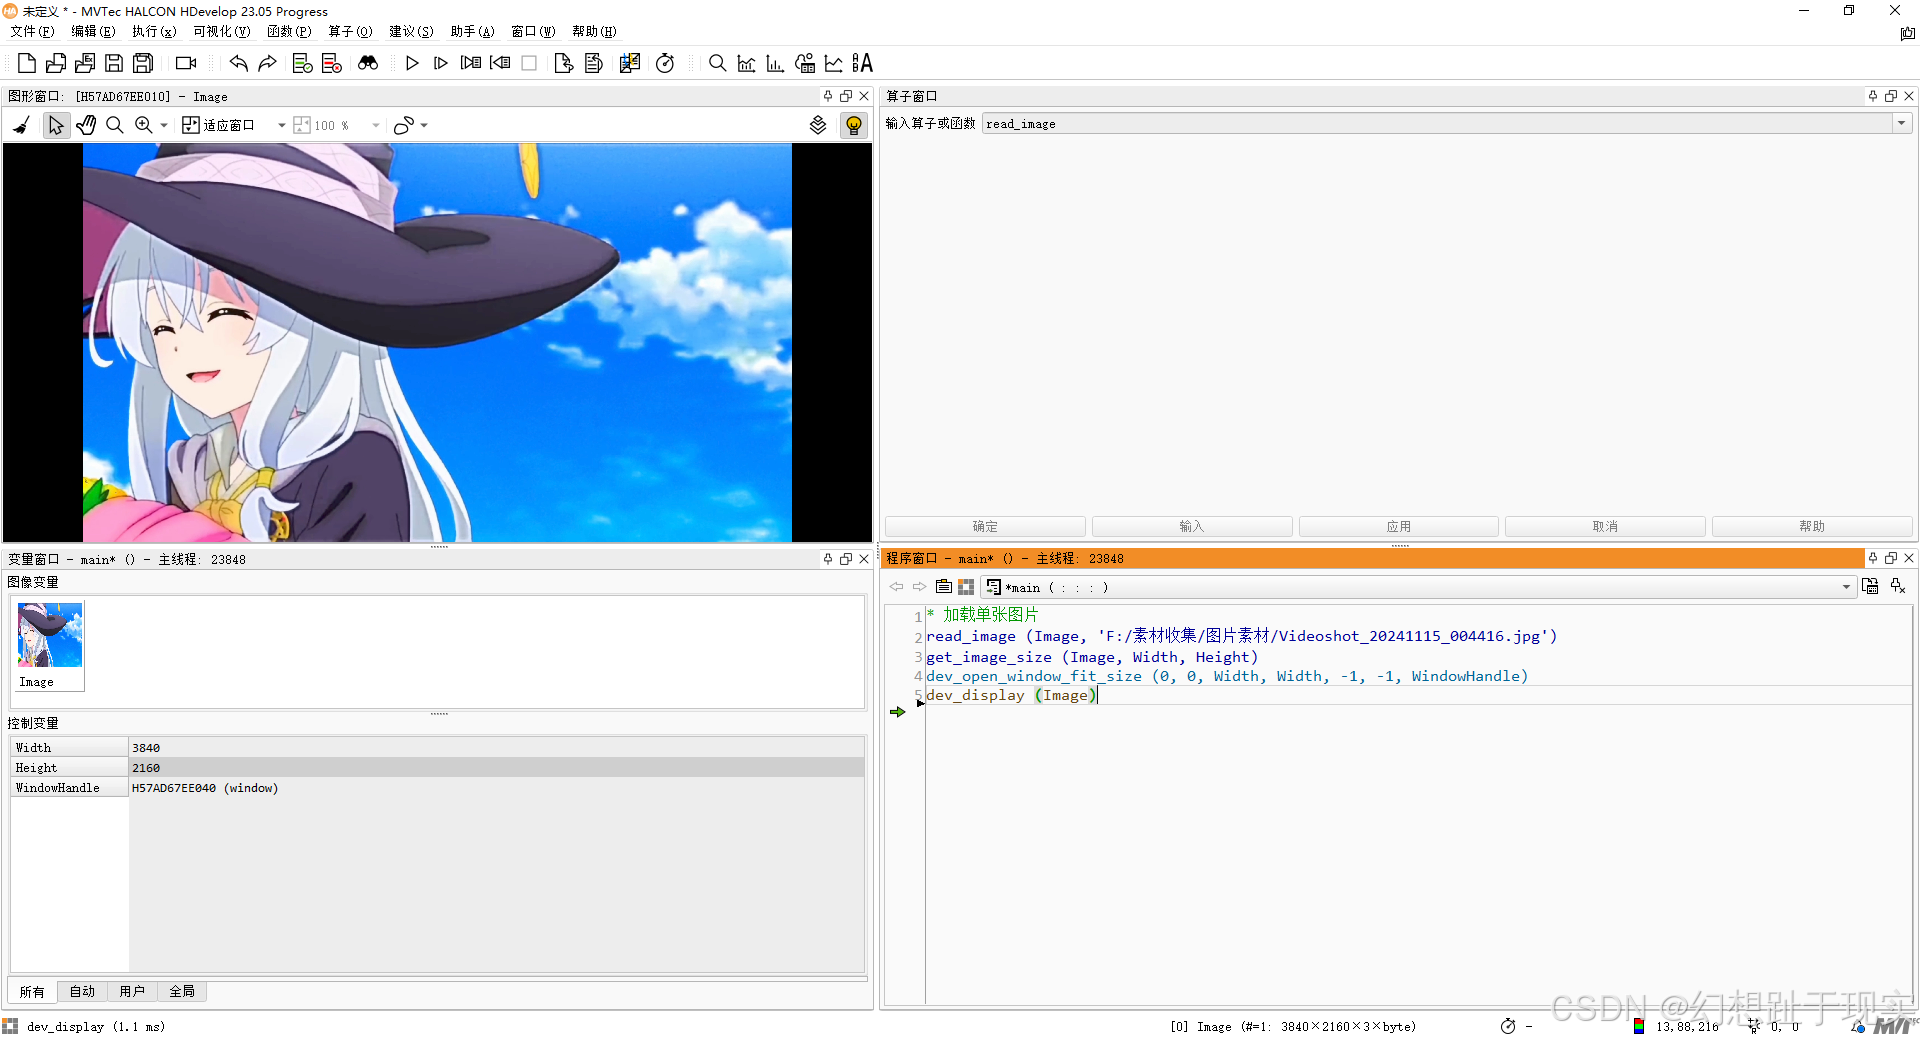This screenshot has height=1040, width=1920.
Task: Click the 确定 button in operator window
Action: [985, 527]
